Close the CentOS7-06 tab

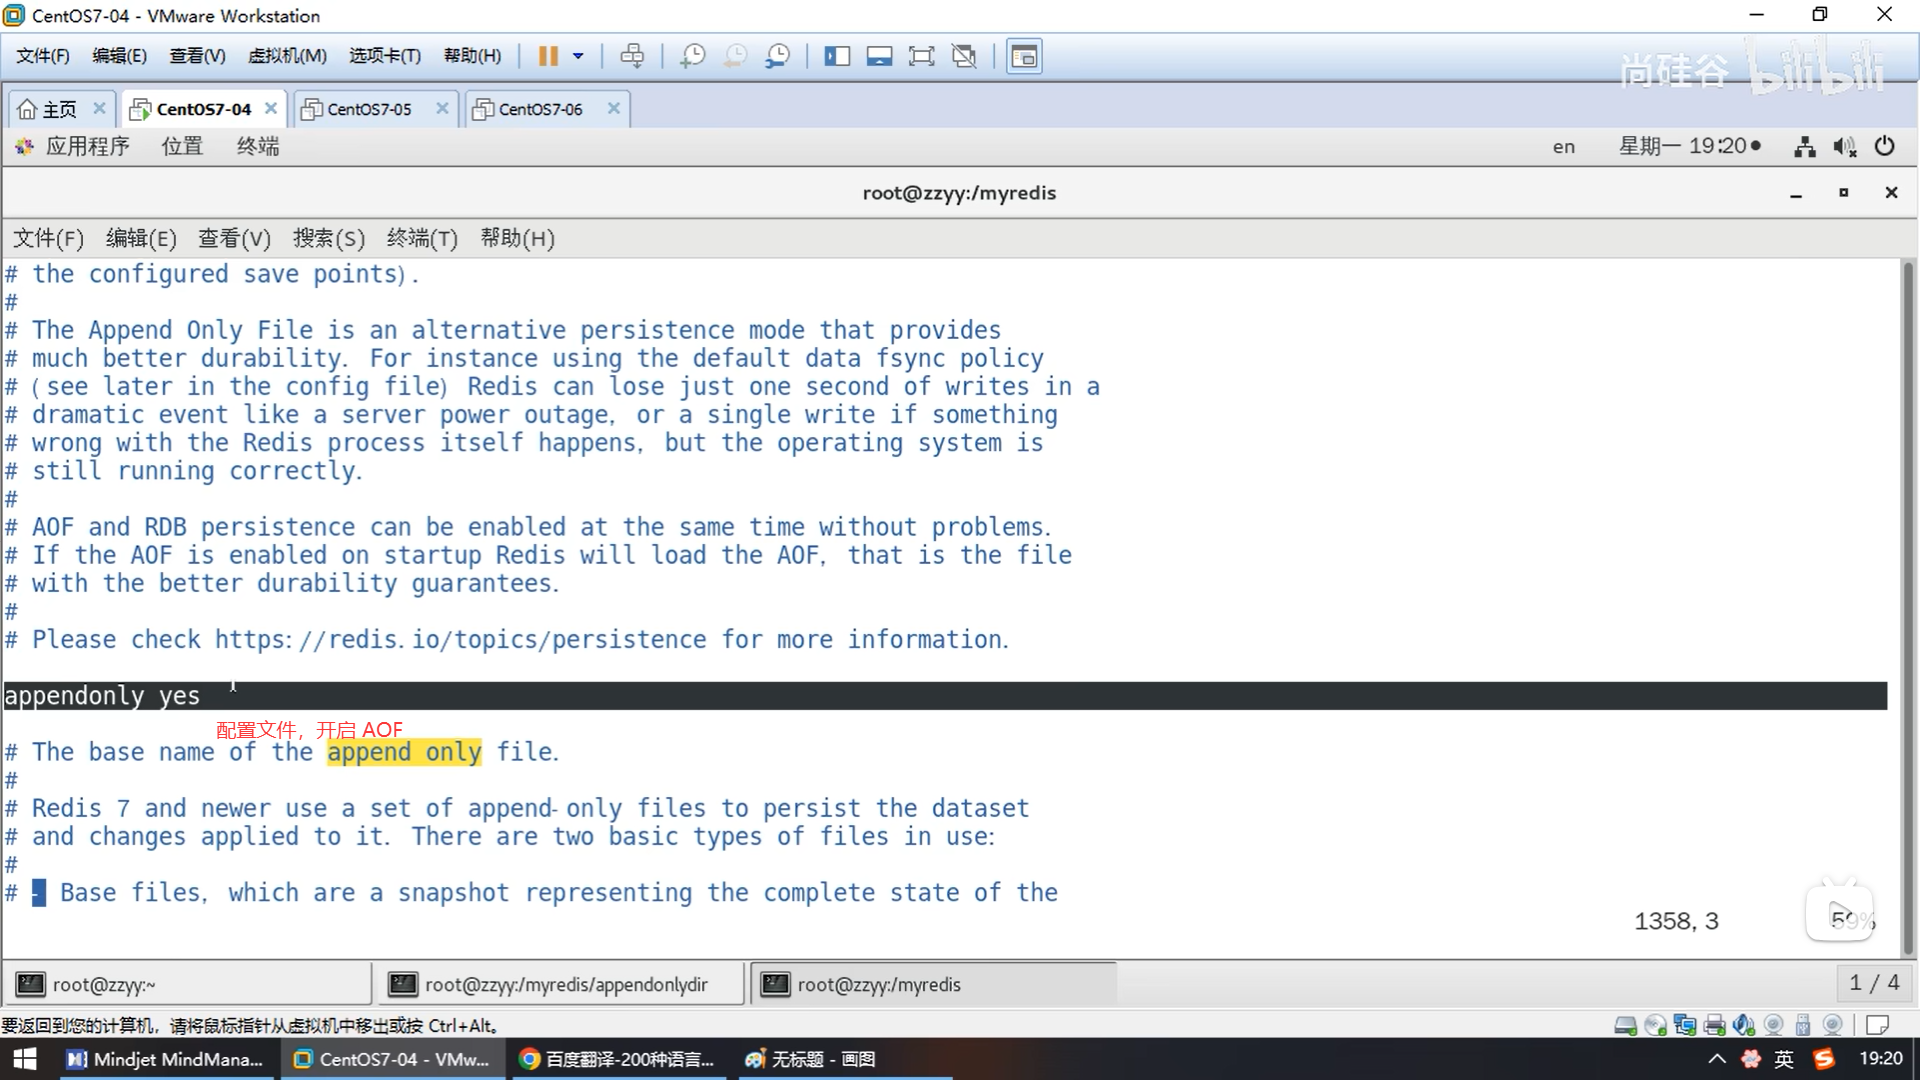coord(614,108)
